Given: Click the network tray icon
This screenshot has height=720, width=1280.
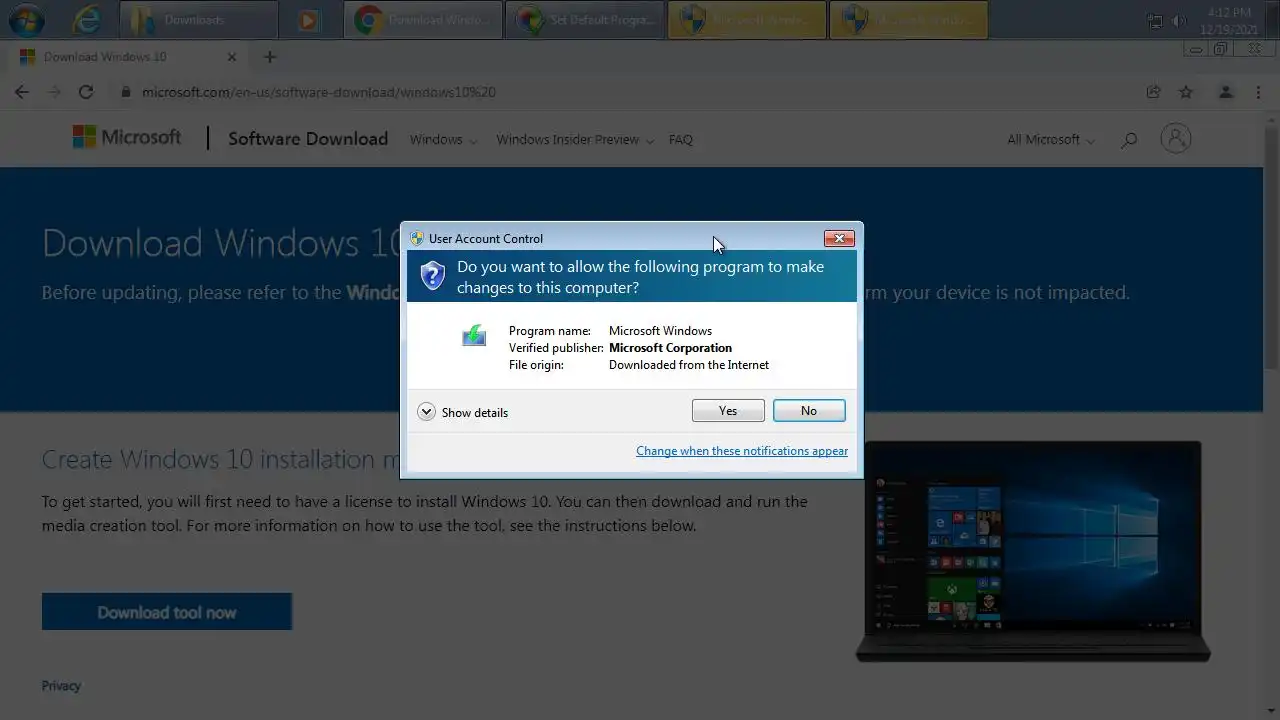Looking at the screenshot, I should point(1155,21).
